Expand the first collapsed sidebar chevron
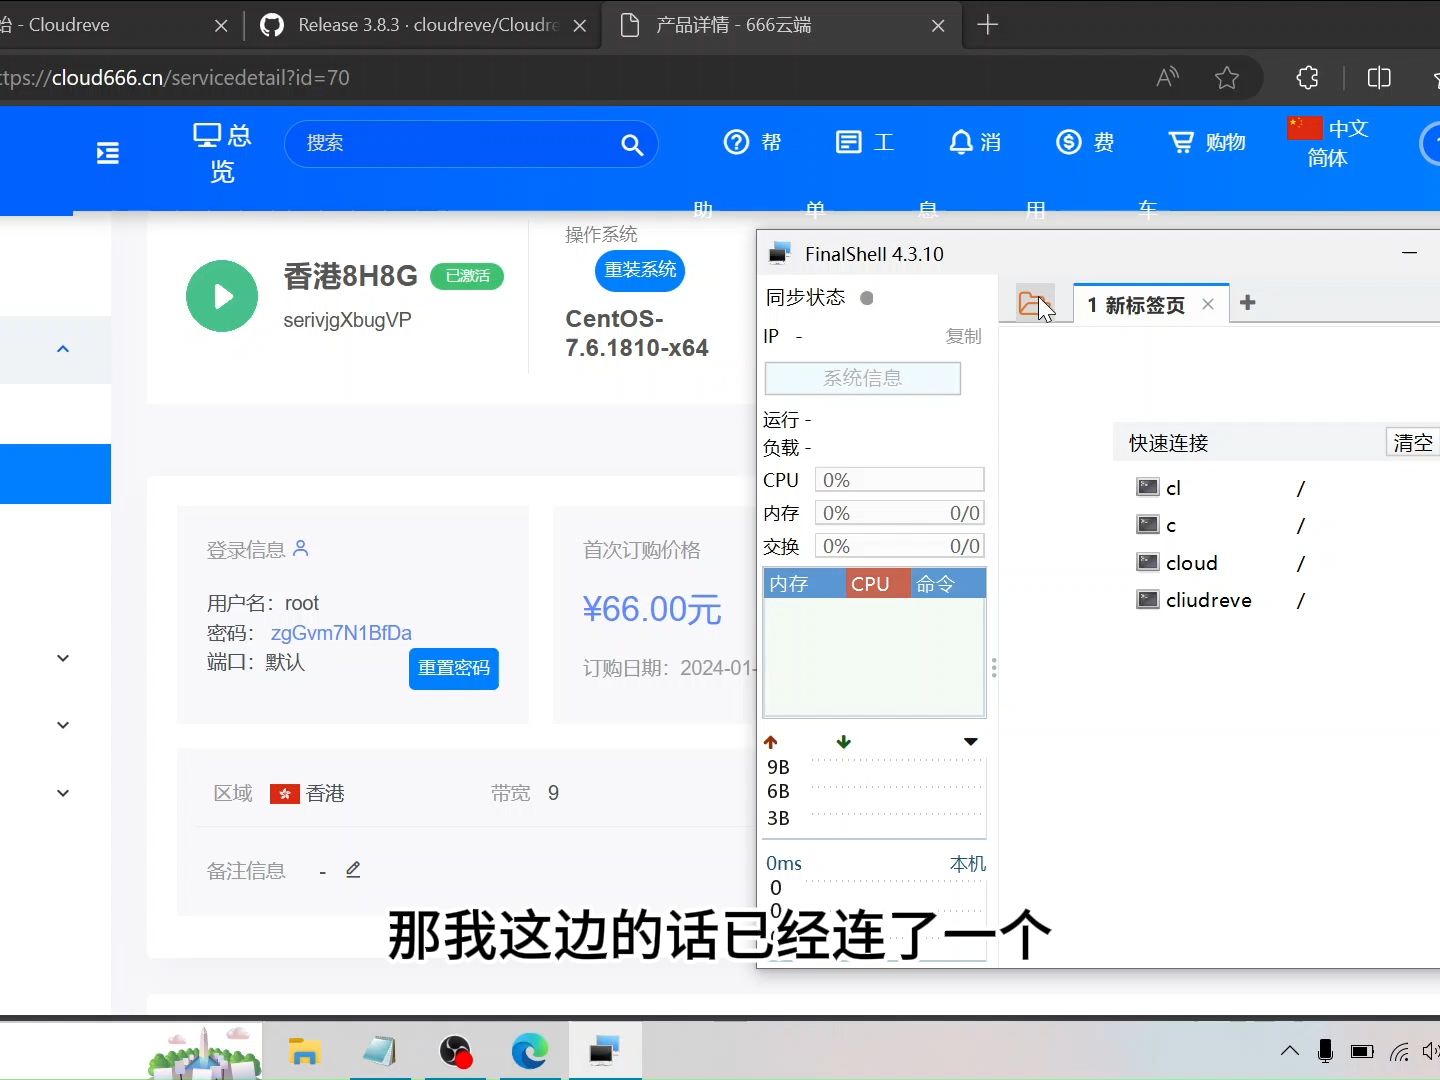 [x=63, y=658]
